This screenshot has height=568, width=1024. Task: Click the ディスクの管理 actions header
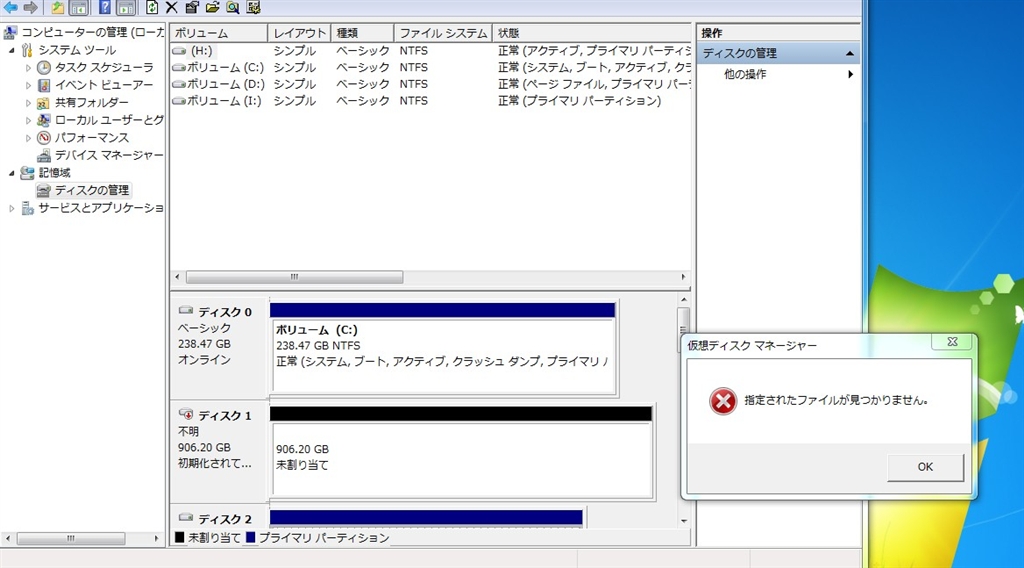point(778,54)
